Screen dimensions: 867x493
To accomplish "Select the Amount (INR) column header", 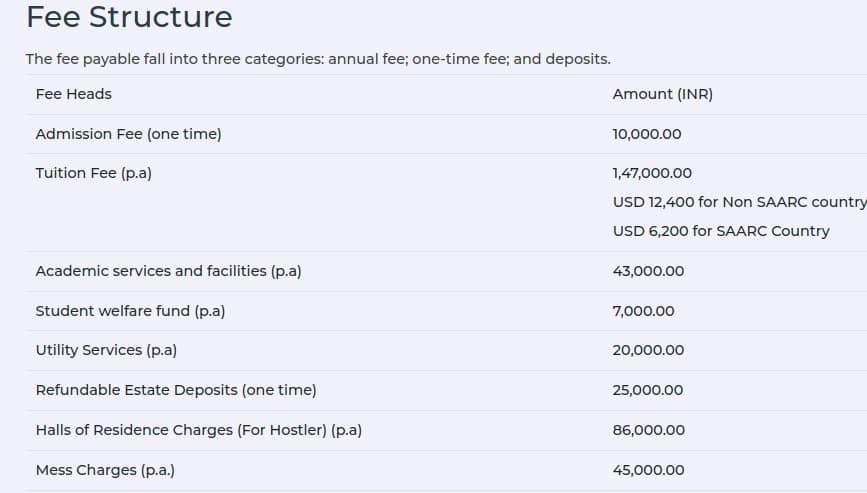I will [x=662, y=95].
